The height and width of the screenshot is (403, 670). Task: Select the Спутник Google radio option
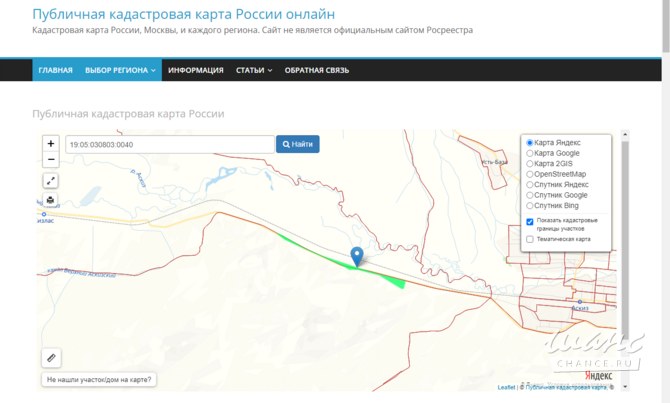pos(530,195)
